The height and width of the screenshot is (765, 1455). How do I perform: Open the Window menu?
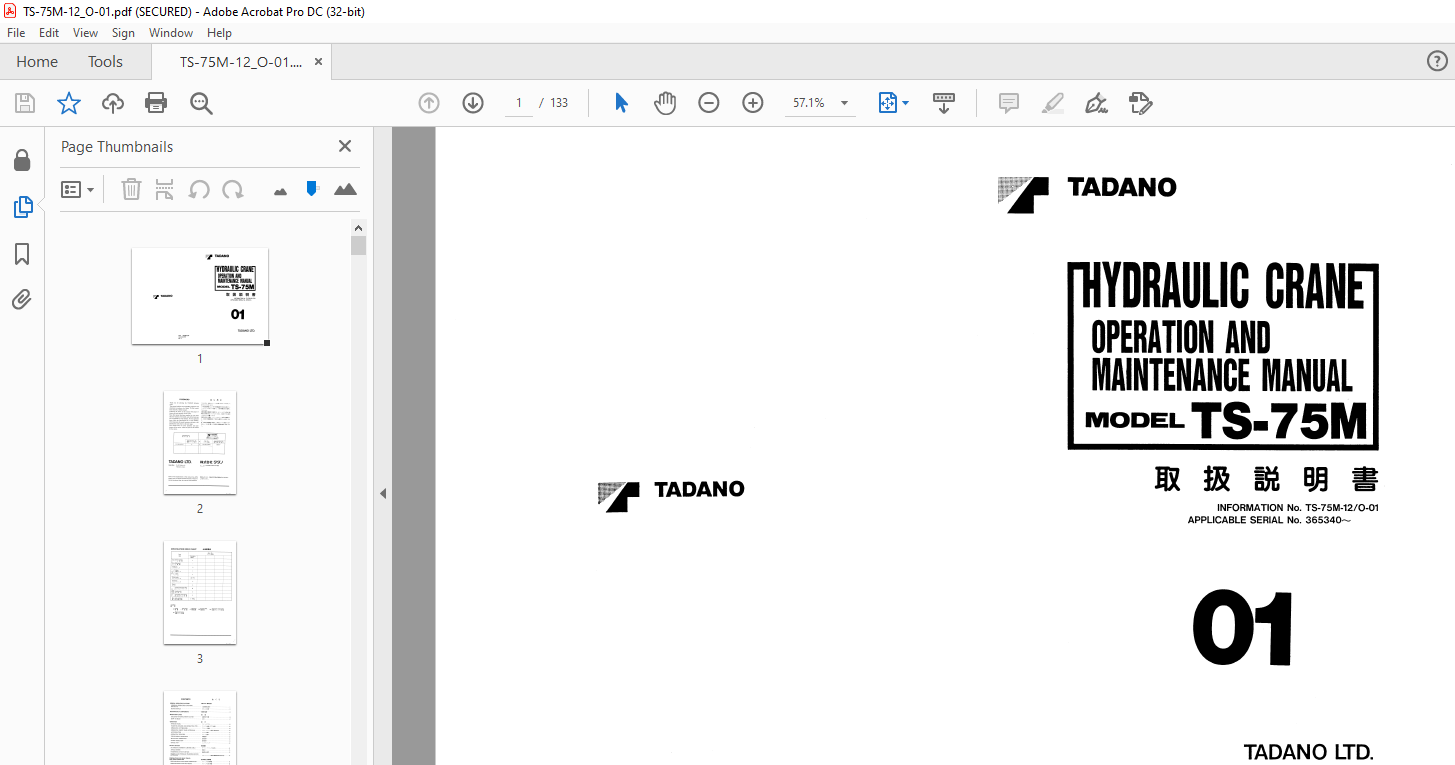tap(171, 33)
